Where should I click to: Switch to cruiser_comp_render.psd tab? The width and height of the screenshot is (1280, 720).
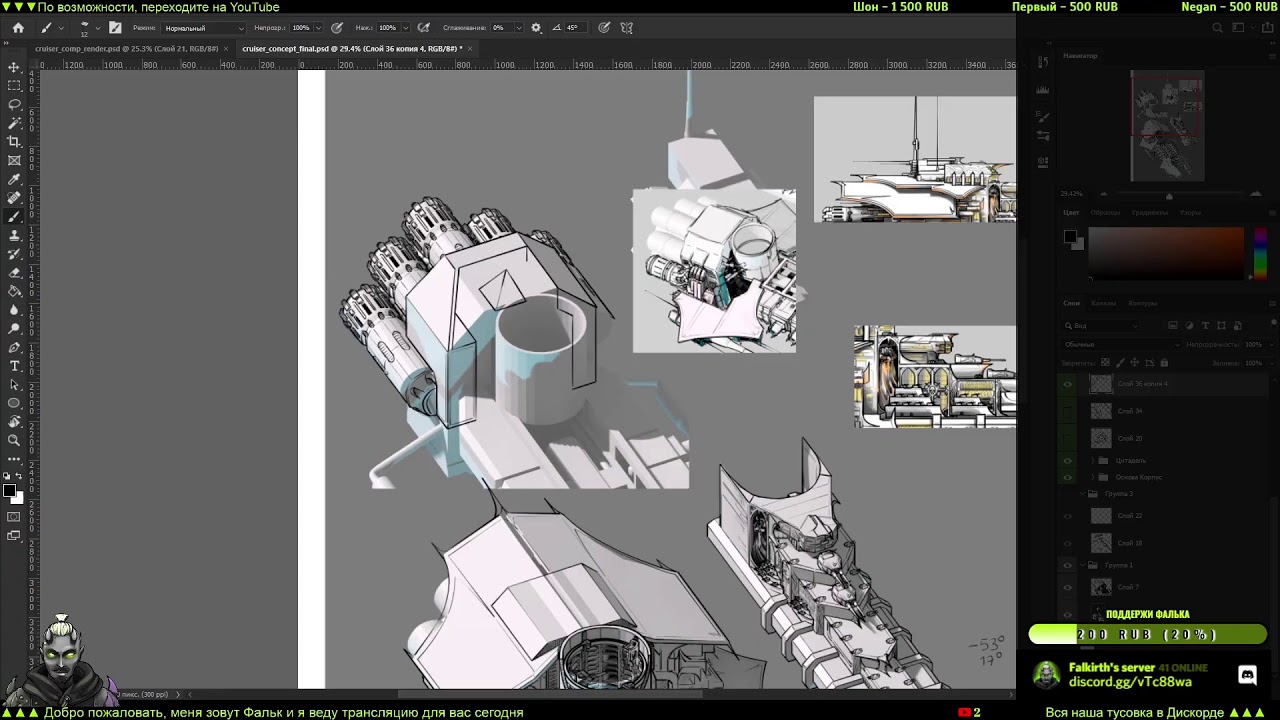126,48
